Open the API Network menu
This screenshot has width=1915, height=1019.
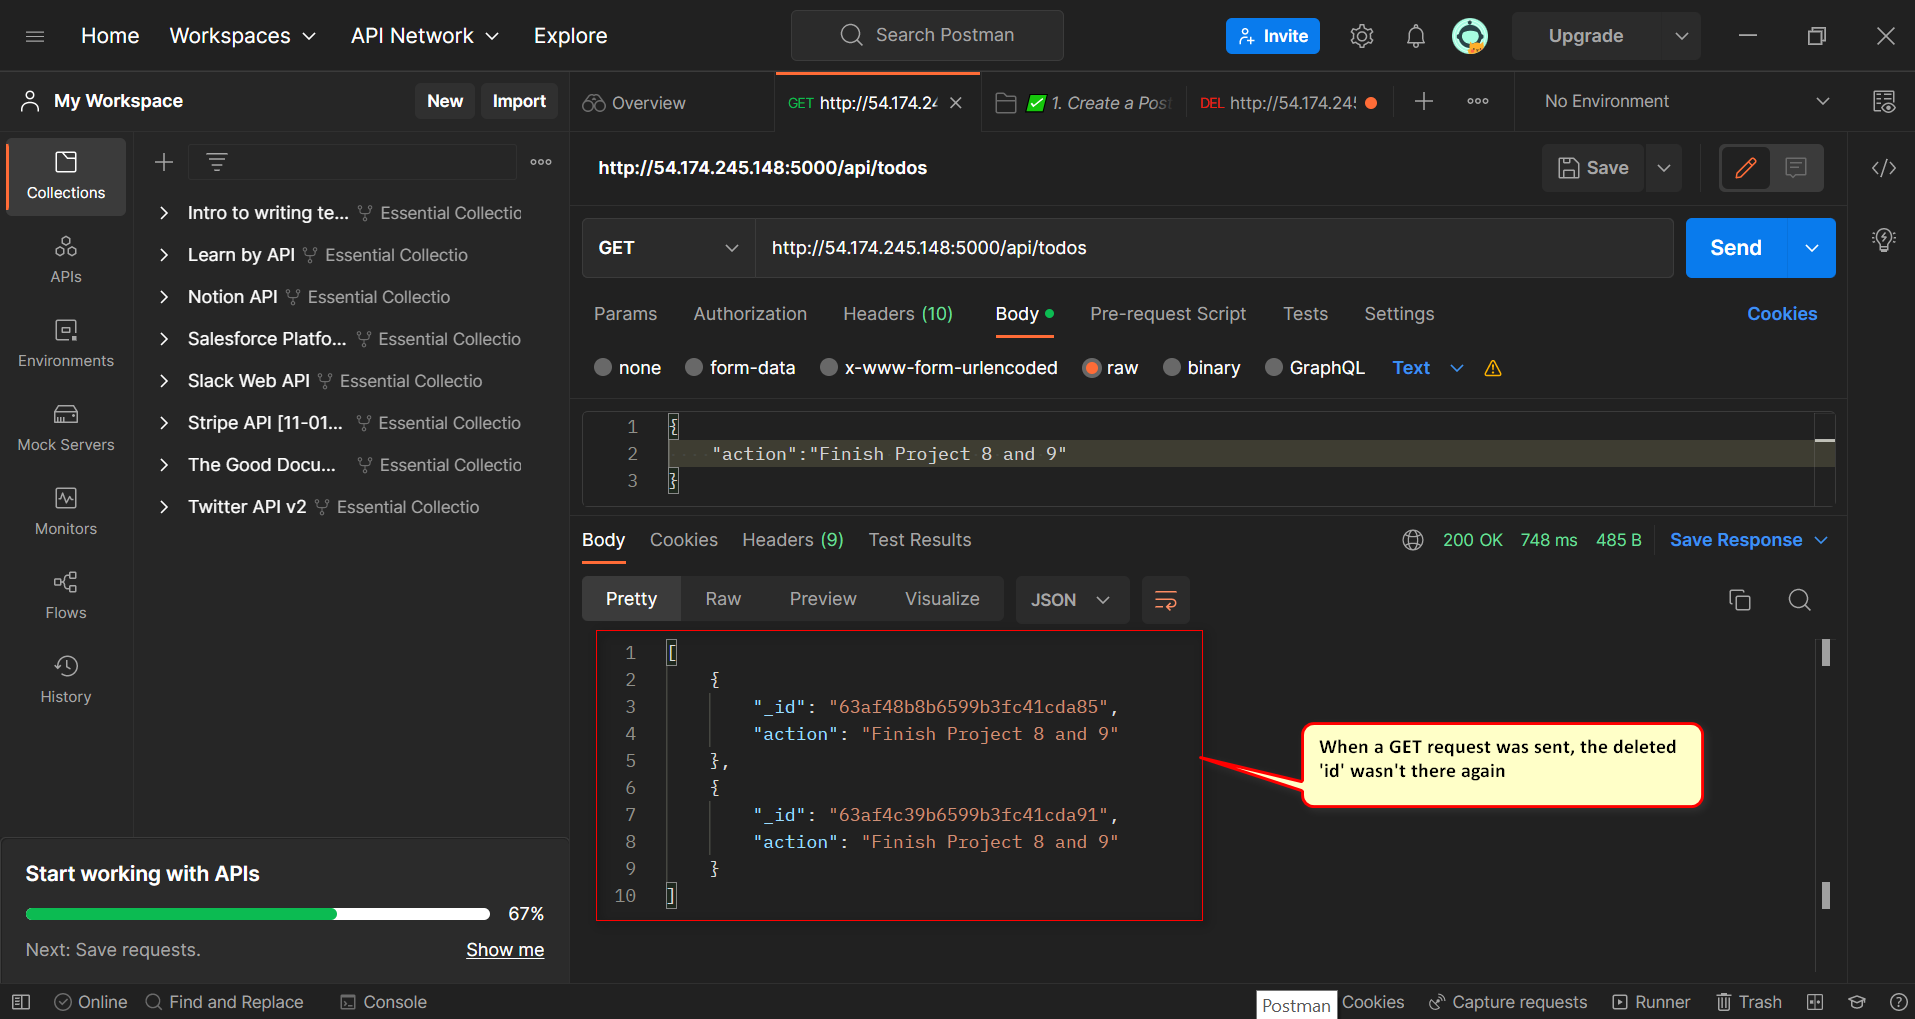coord(425,36)
